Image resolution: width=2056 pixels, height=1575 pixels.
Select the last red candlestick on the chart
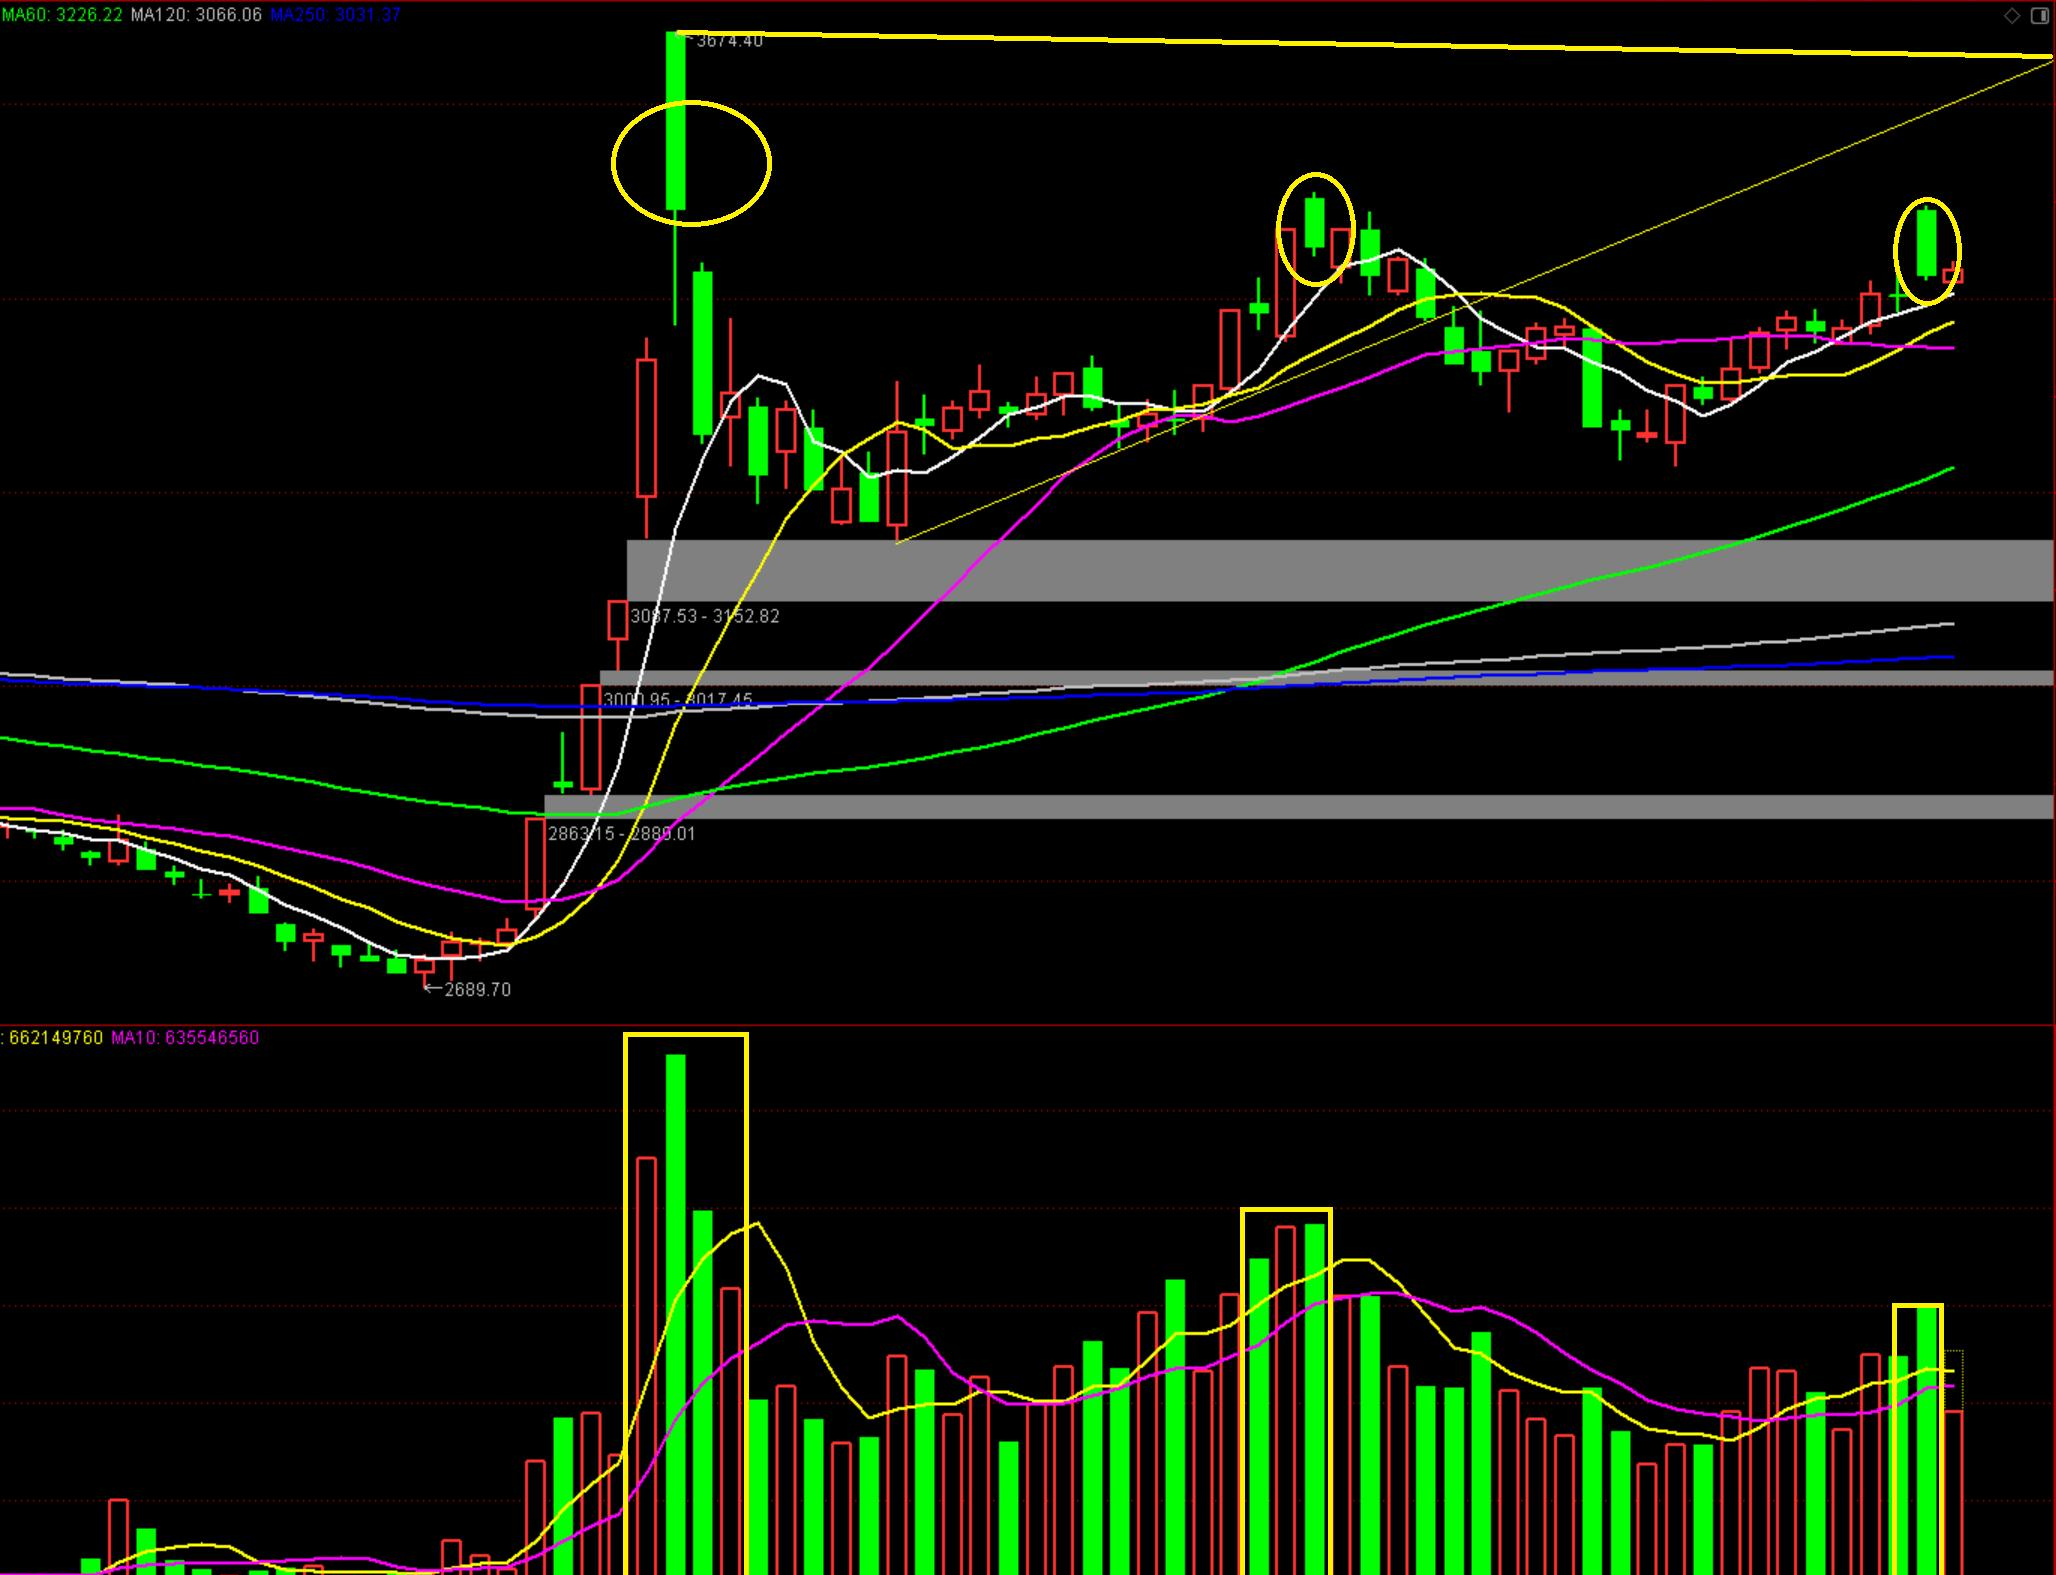click(1953, 274)
